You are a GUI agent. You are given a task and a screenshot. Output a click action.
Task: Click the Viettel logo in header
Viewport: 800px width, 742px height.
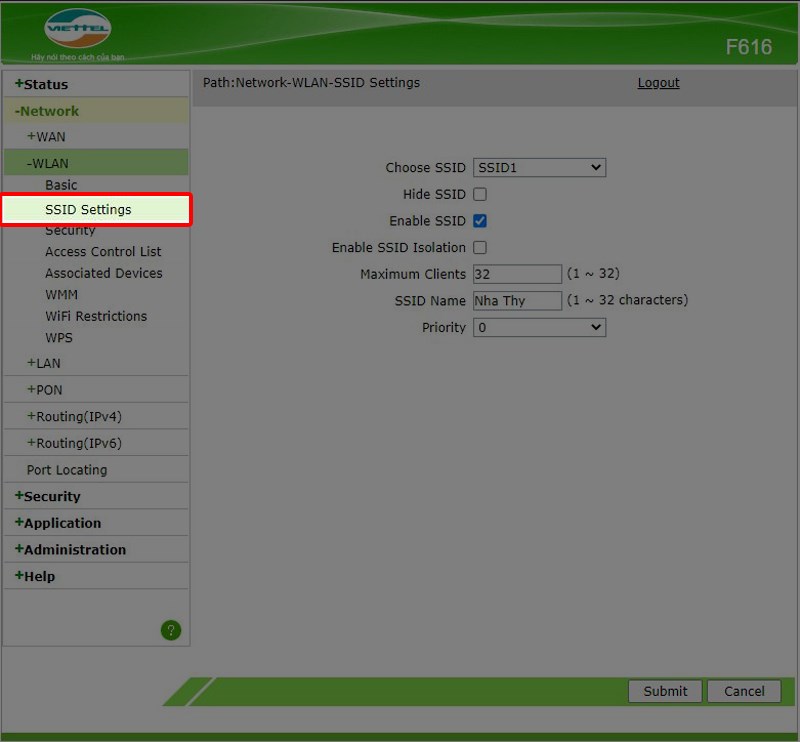[77, 30]
